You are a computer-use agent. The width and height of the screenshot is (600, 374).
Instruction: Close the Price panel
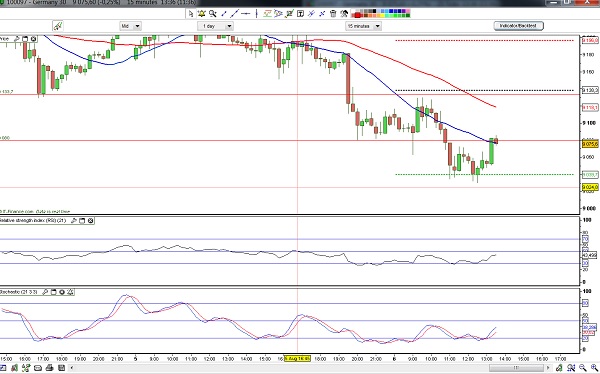34,39
